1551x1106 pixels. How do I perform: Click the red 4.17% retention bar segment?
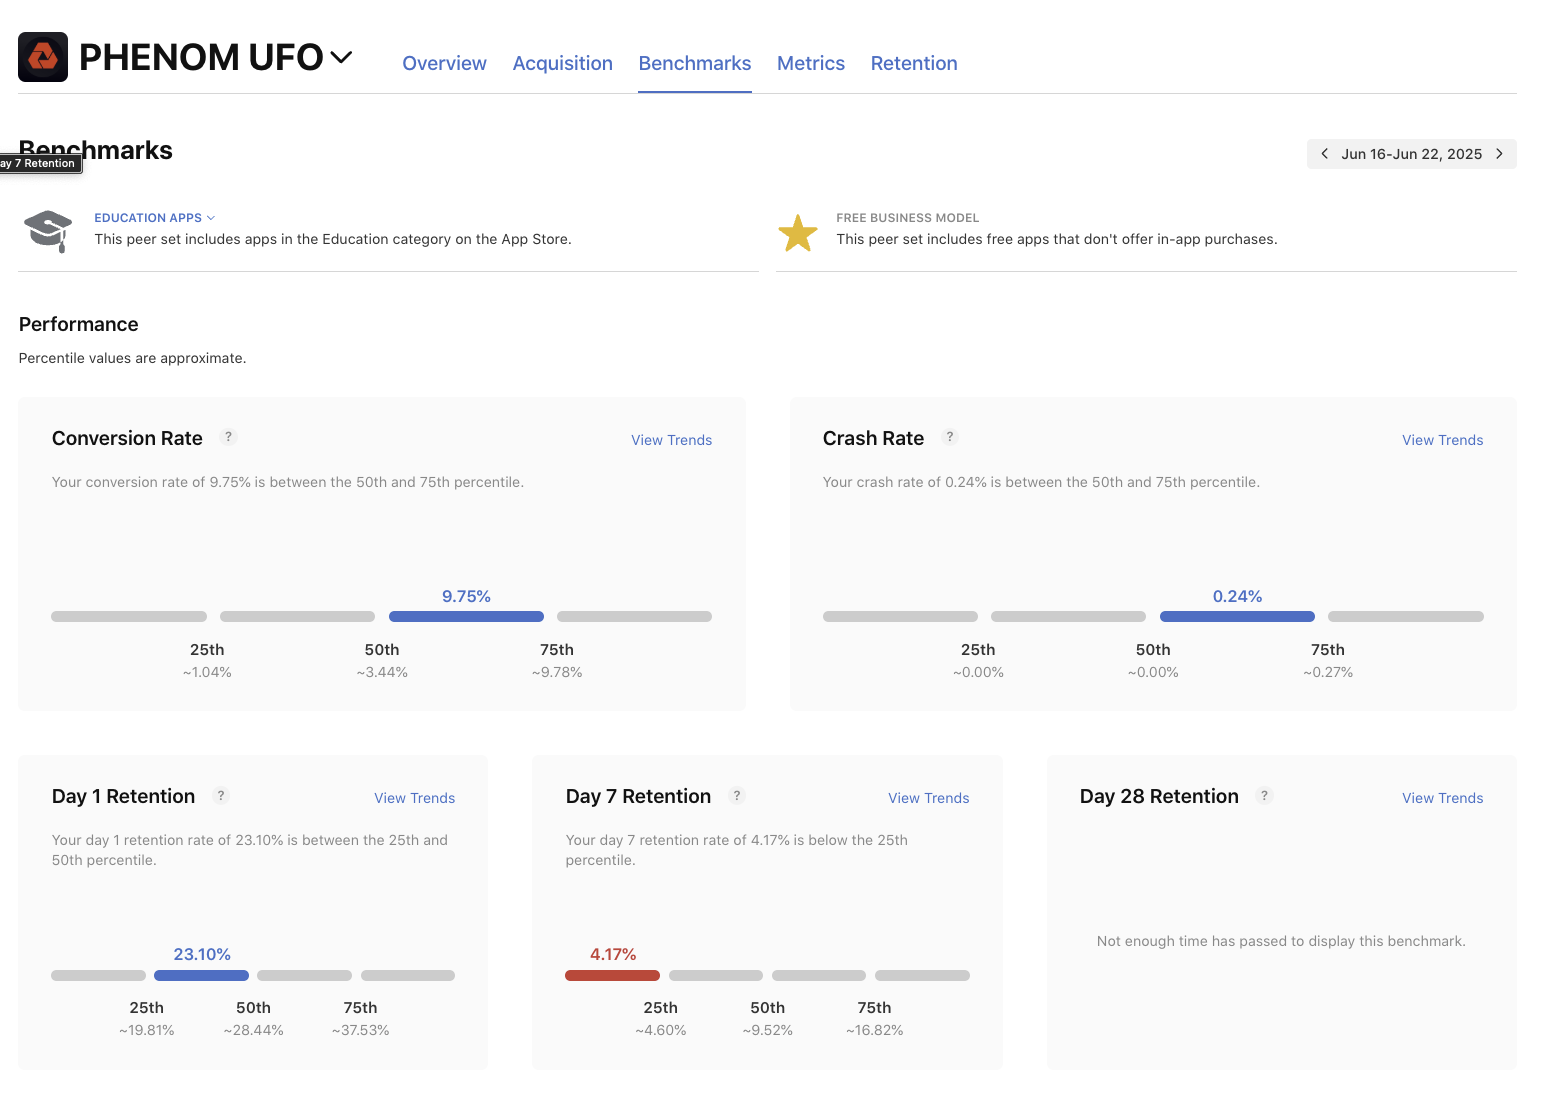612,975
